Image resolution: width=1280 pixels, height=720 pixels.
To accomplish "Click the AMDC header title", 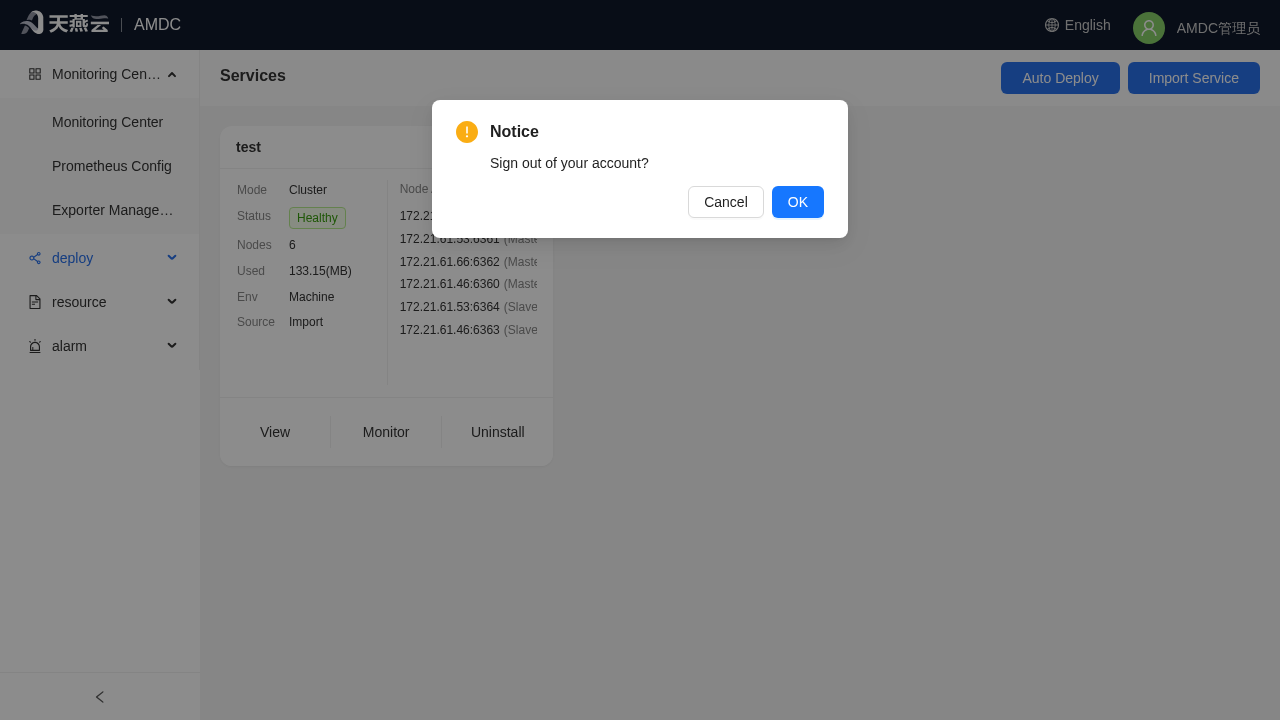I will [x=157, y=25].
